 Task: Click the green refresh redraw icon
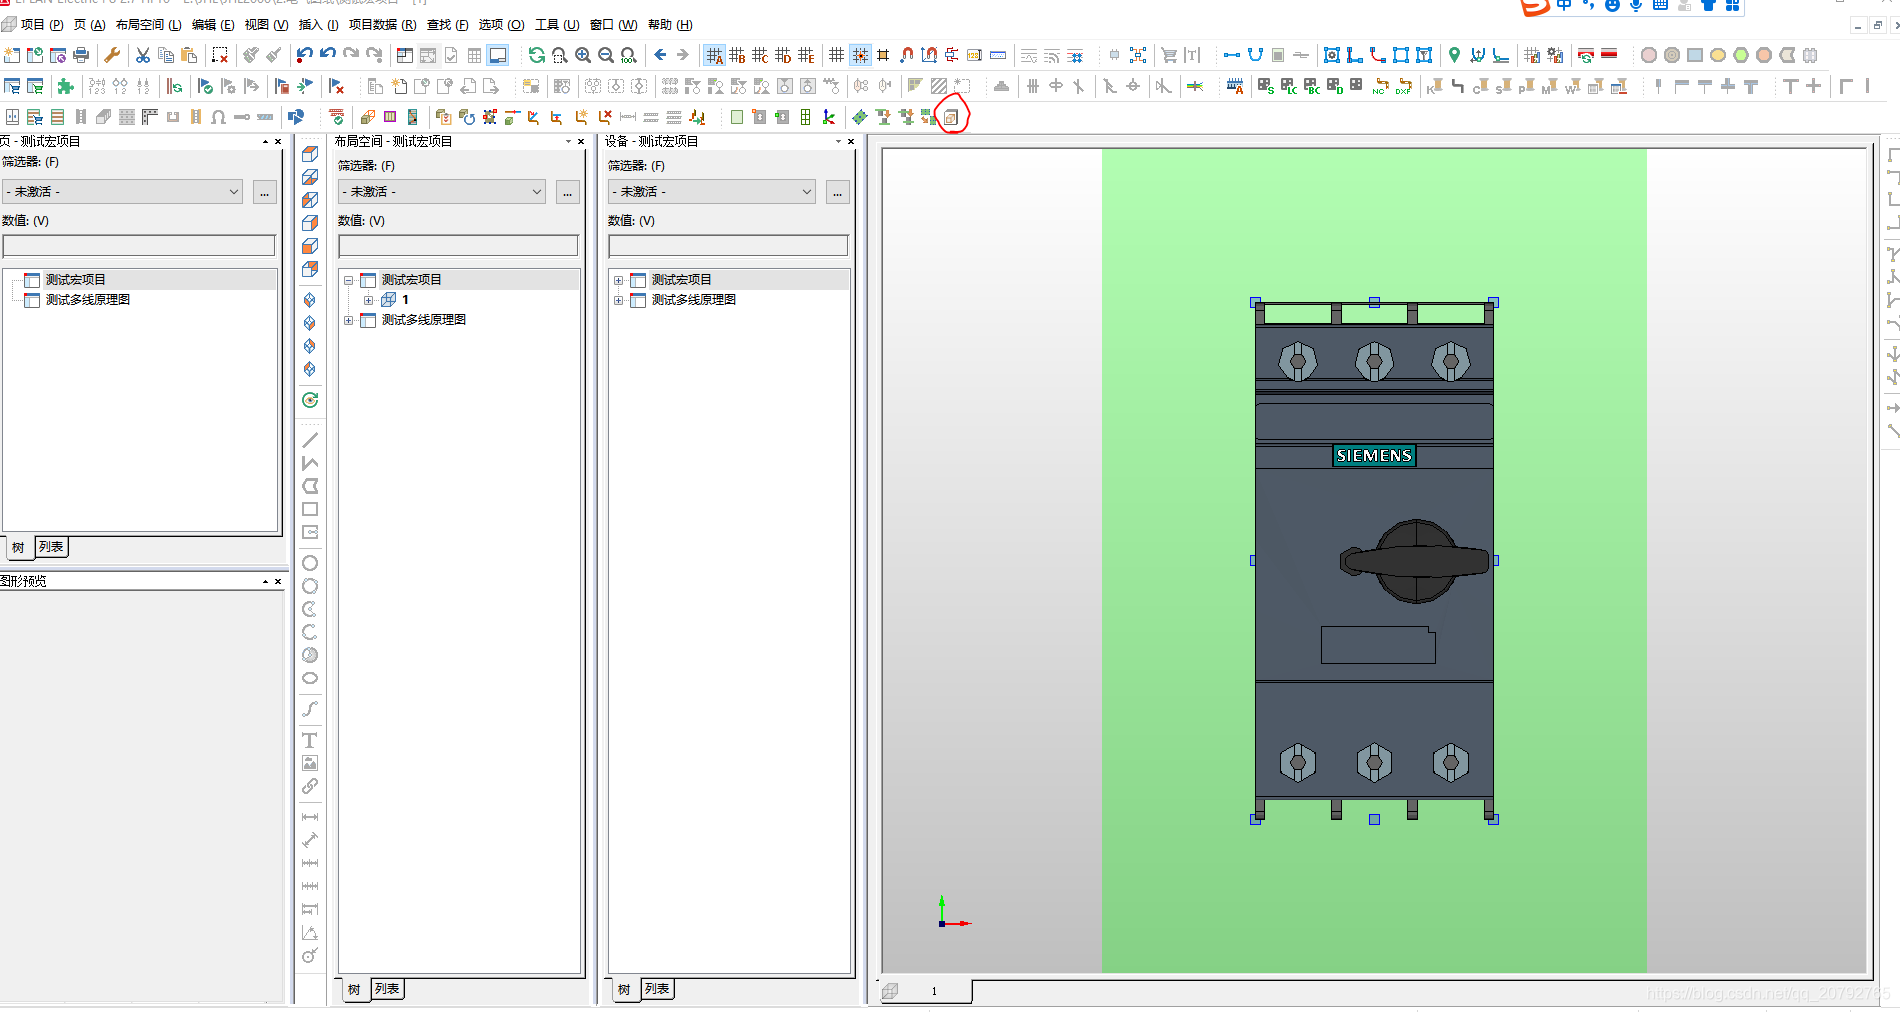pyautogui.click(x=537, y=55)
